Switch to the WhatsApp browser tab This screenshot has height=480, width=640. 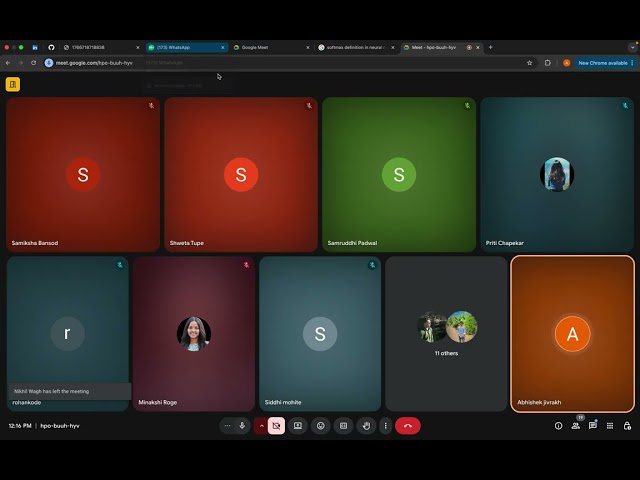point(185,47)
